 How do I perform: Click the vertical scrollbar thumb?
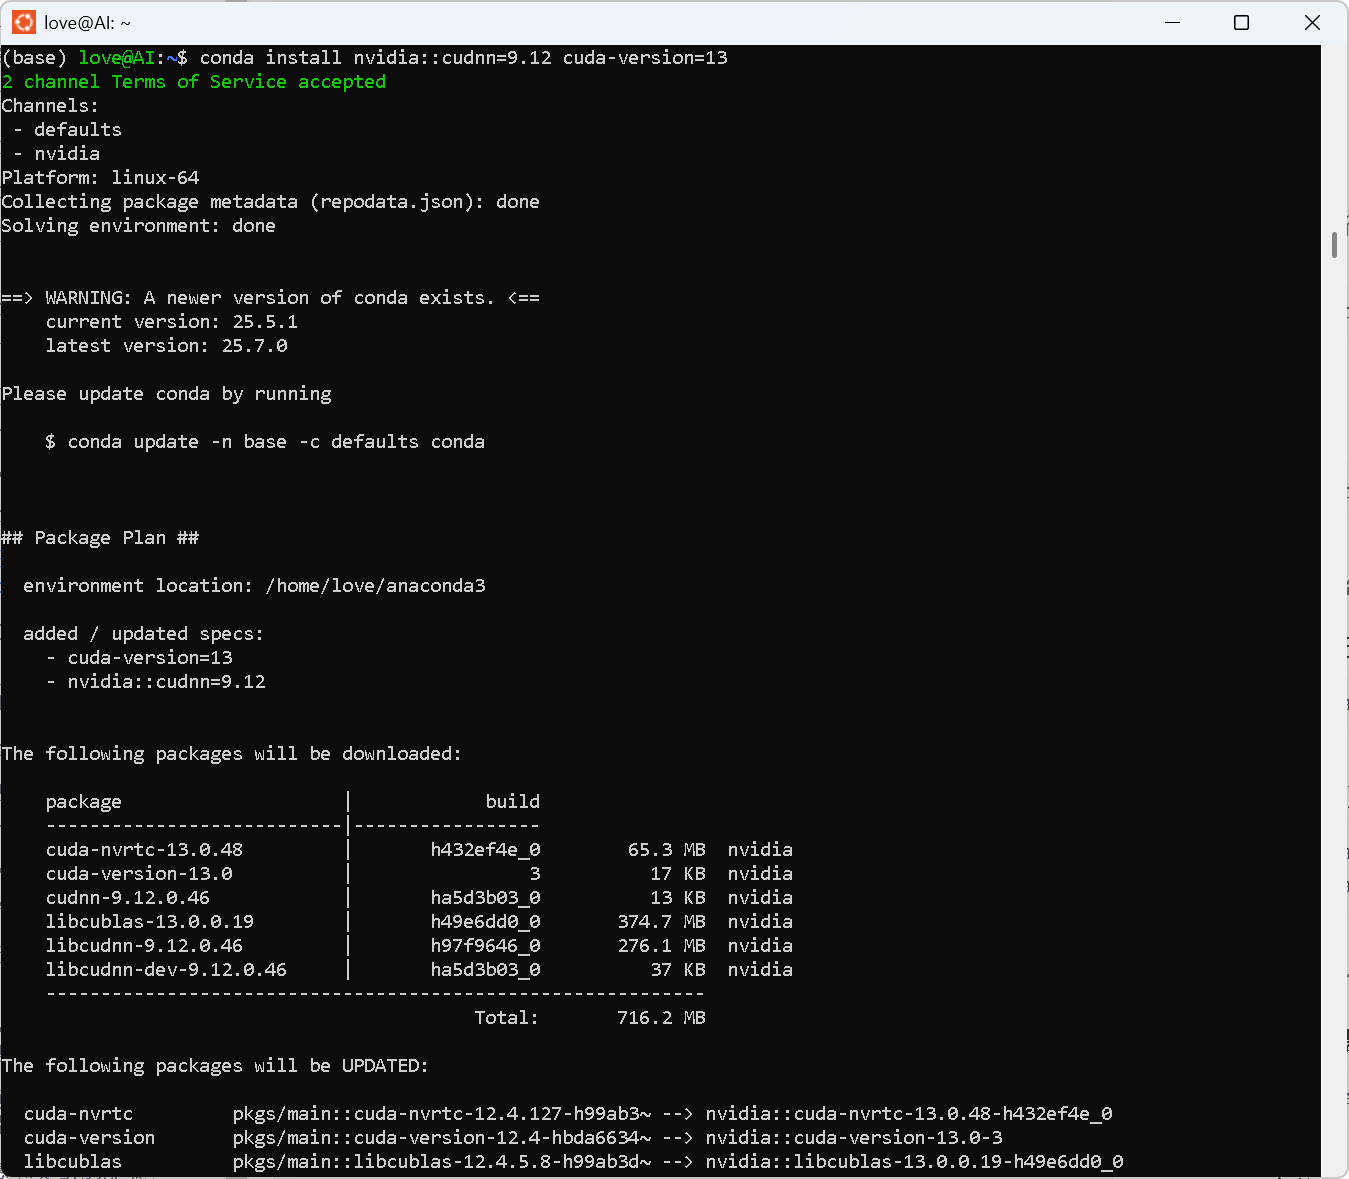(1335, 245)
